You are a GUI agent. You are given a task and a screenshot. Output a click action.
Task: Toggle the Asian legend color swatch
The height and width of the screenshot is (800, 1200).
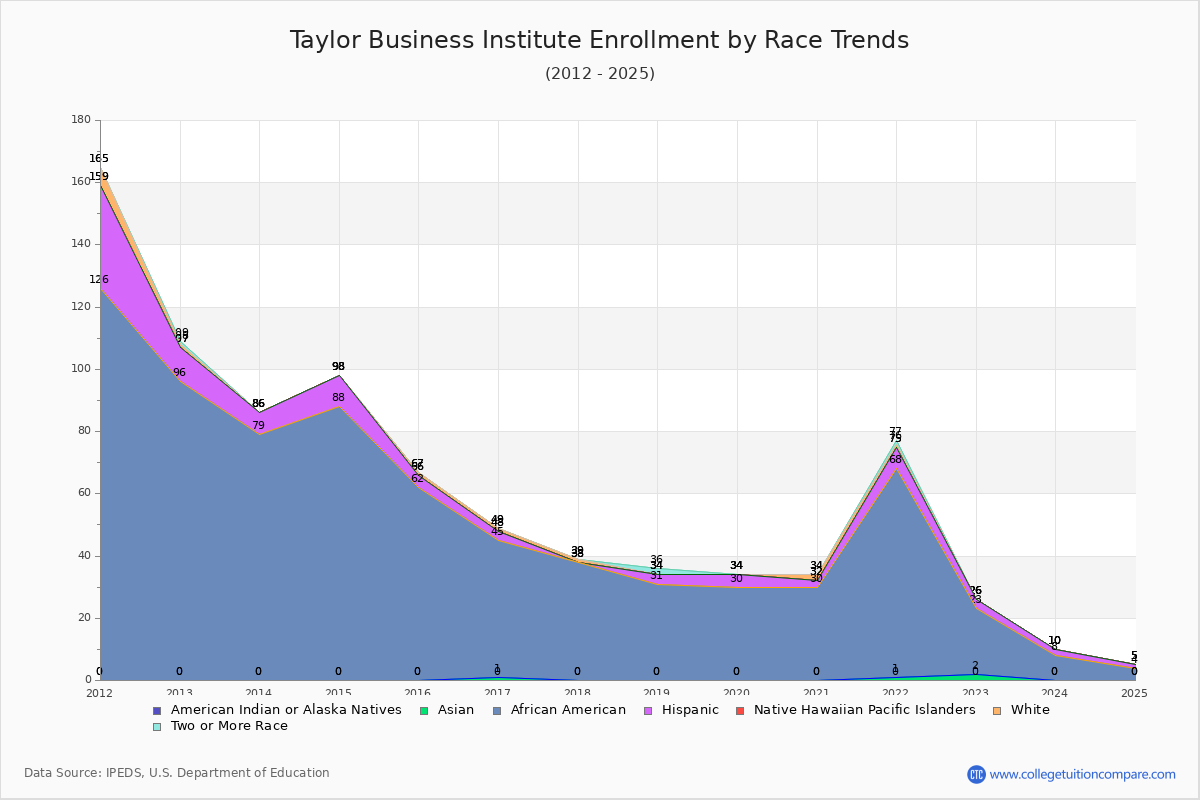[423, 711]
